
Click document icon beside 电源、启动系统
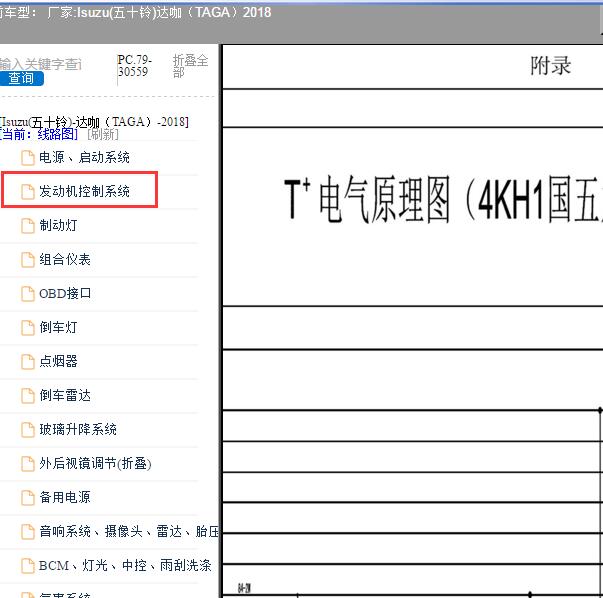click(27, 158)
